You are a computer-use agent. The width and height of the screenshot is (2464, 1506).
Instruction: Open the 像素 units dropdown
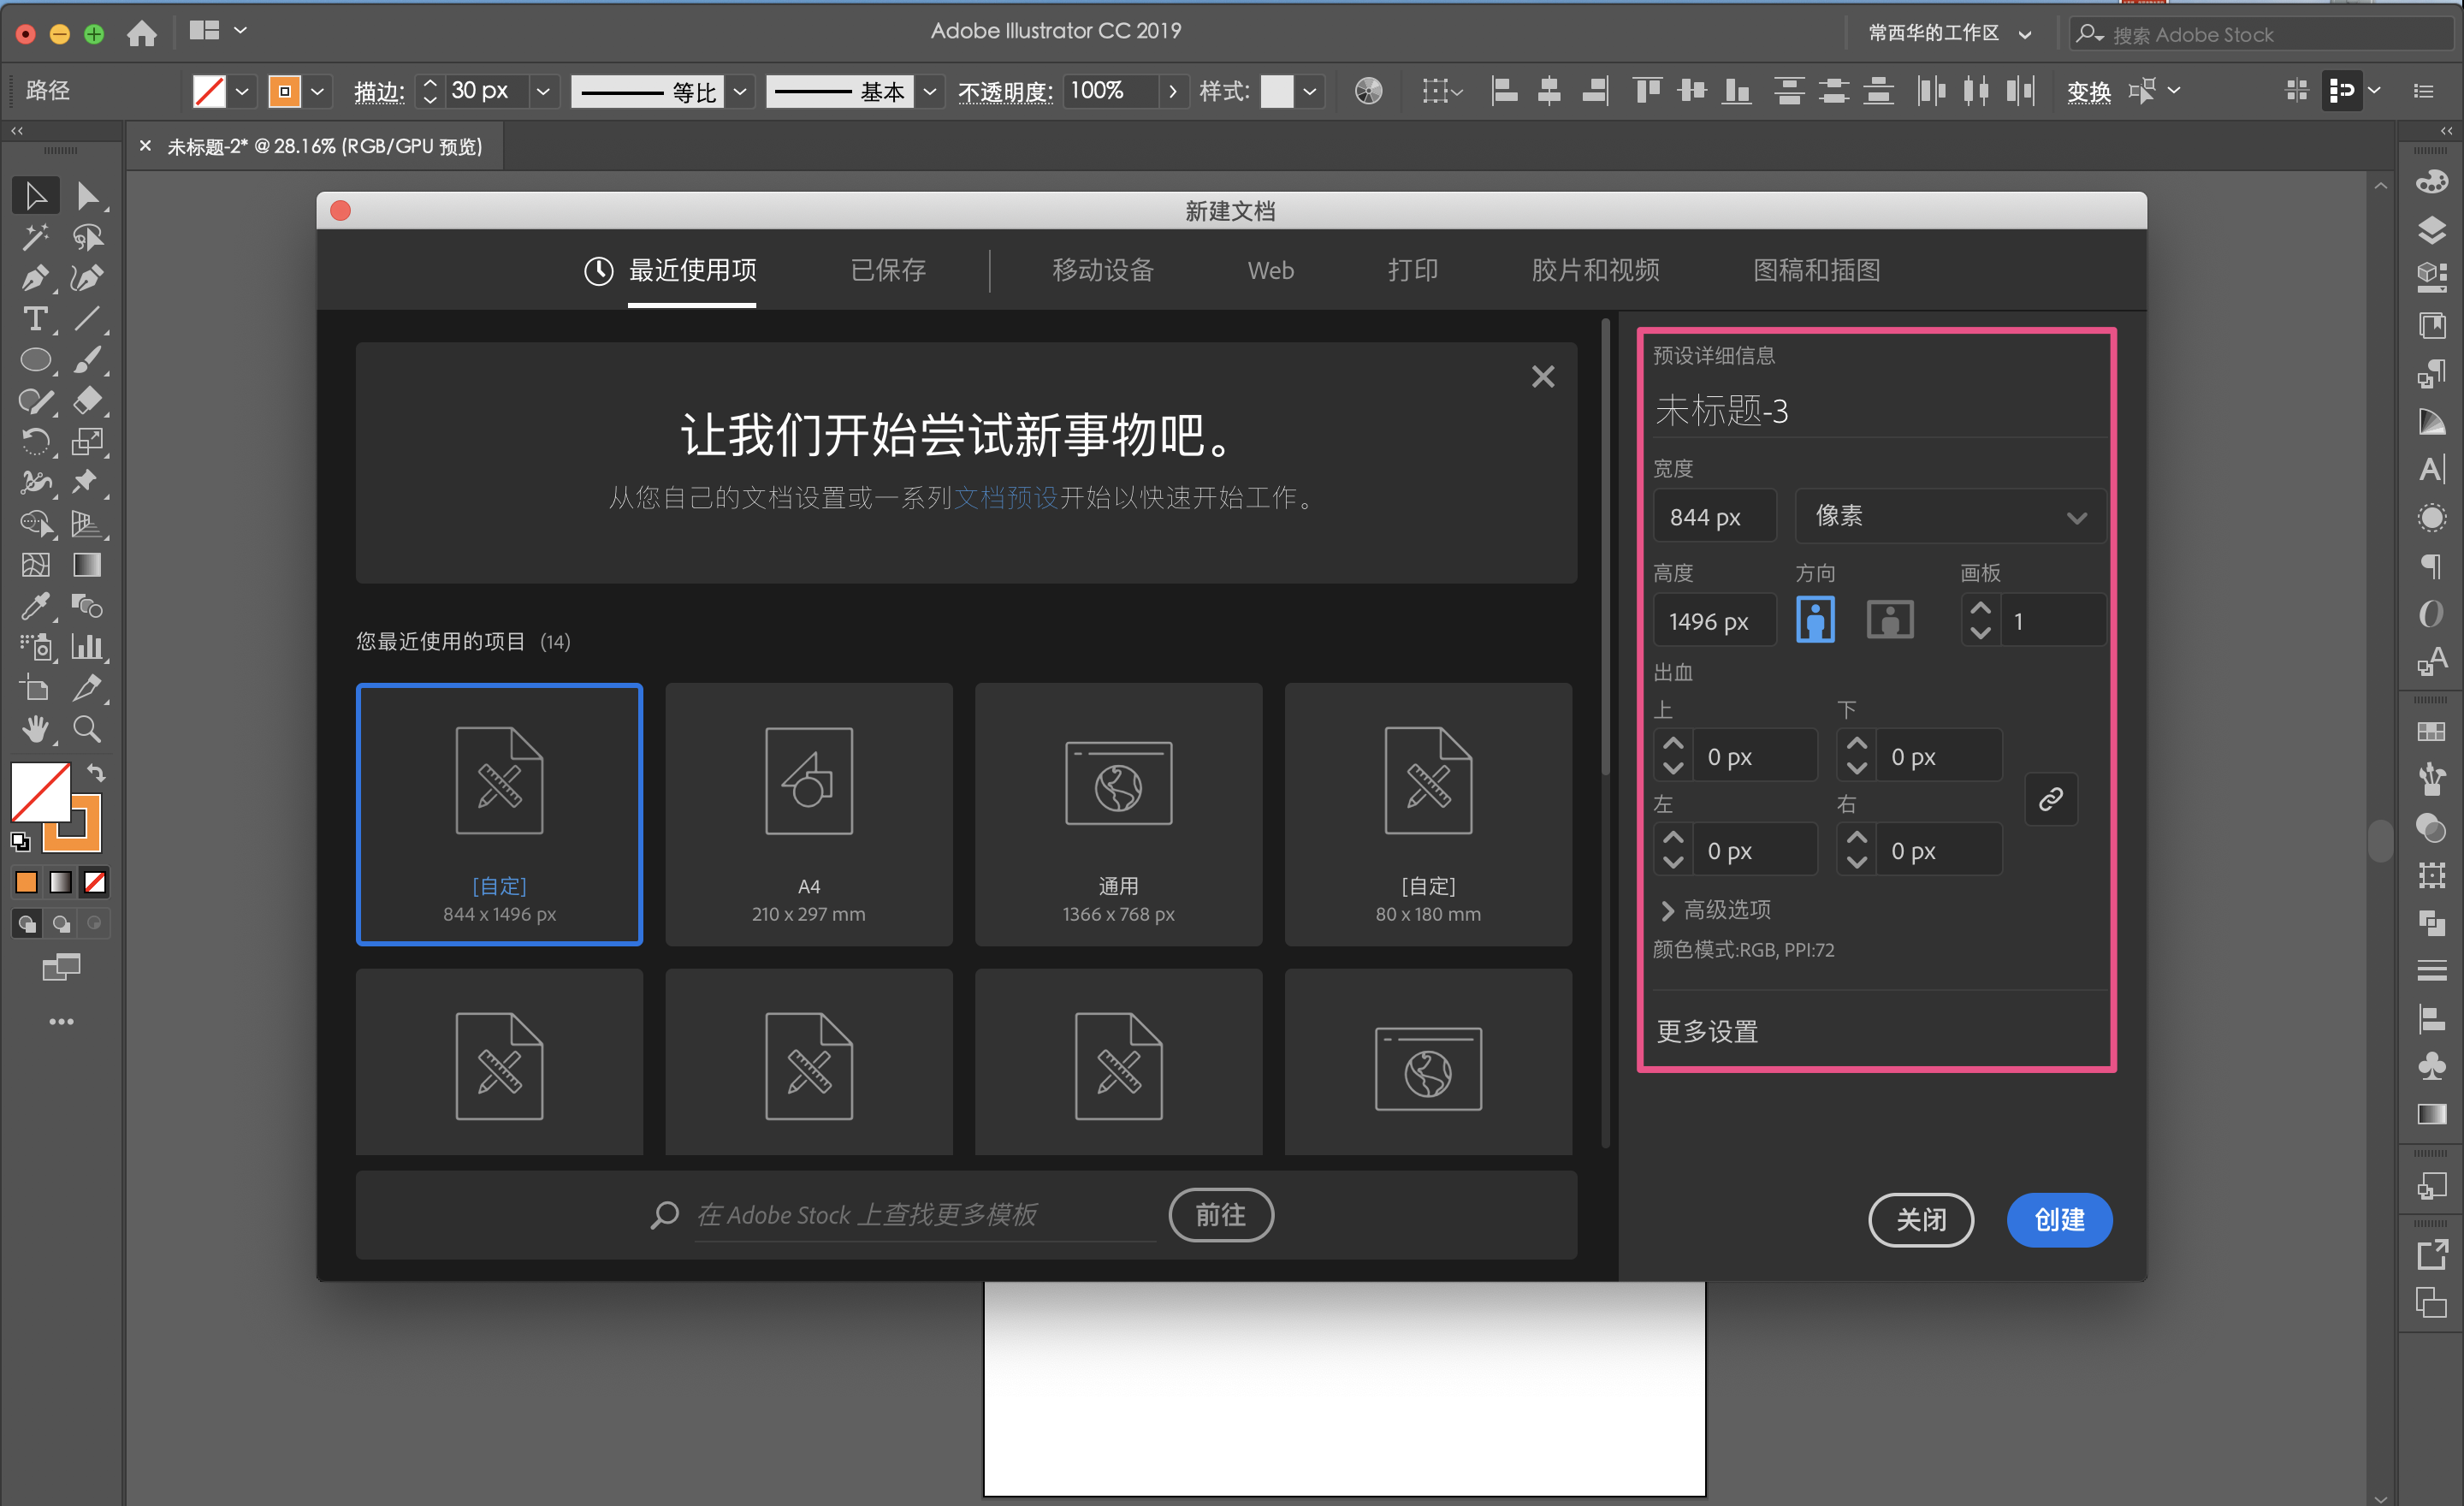tap(1949, 516)
